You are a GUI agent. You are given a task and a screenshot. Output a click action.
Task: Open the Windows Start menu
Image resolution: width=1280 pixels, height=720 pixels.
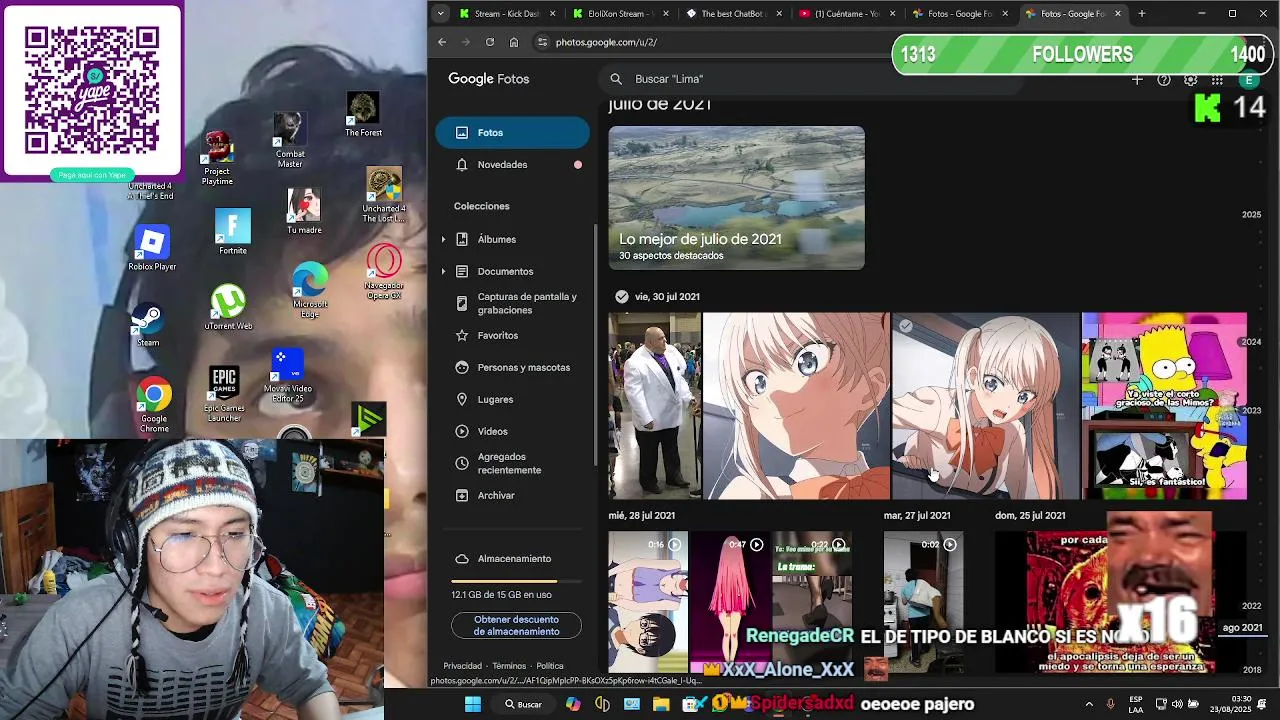[x=473, y=704]
